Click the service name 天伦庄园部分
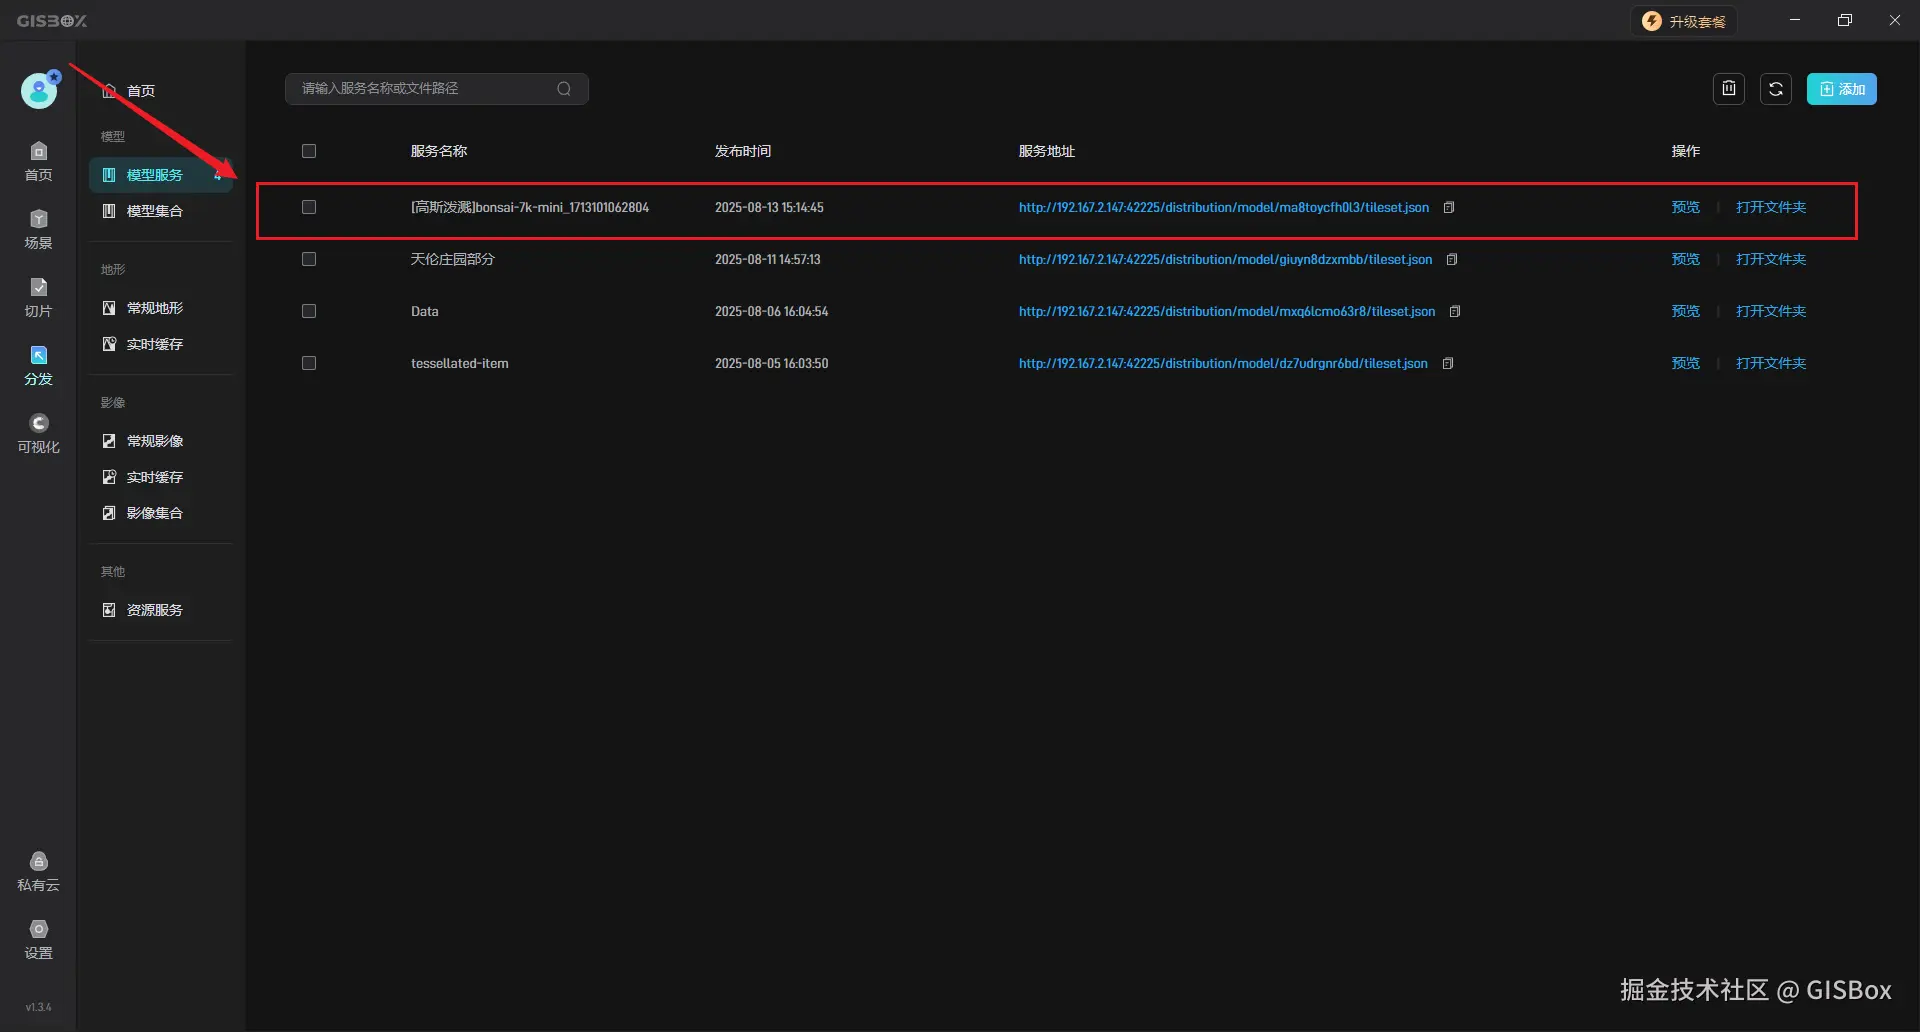This screenshot has width=1920, height=1032. (452, 259)
